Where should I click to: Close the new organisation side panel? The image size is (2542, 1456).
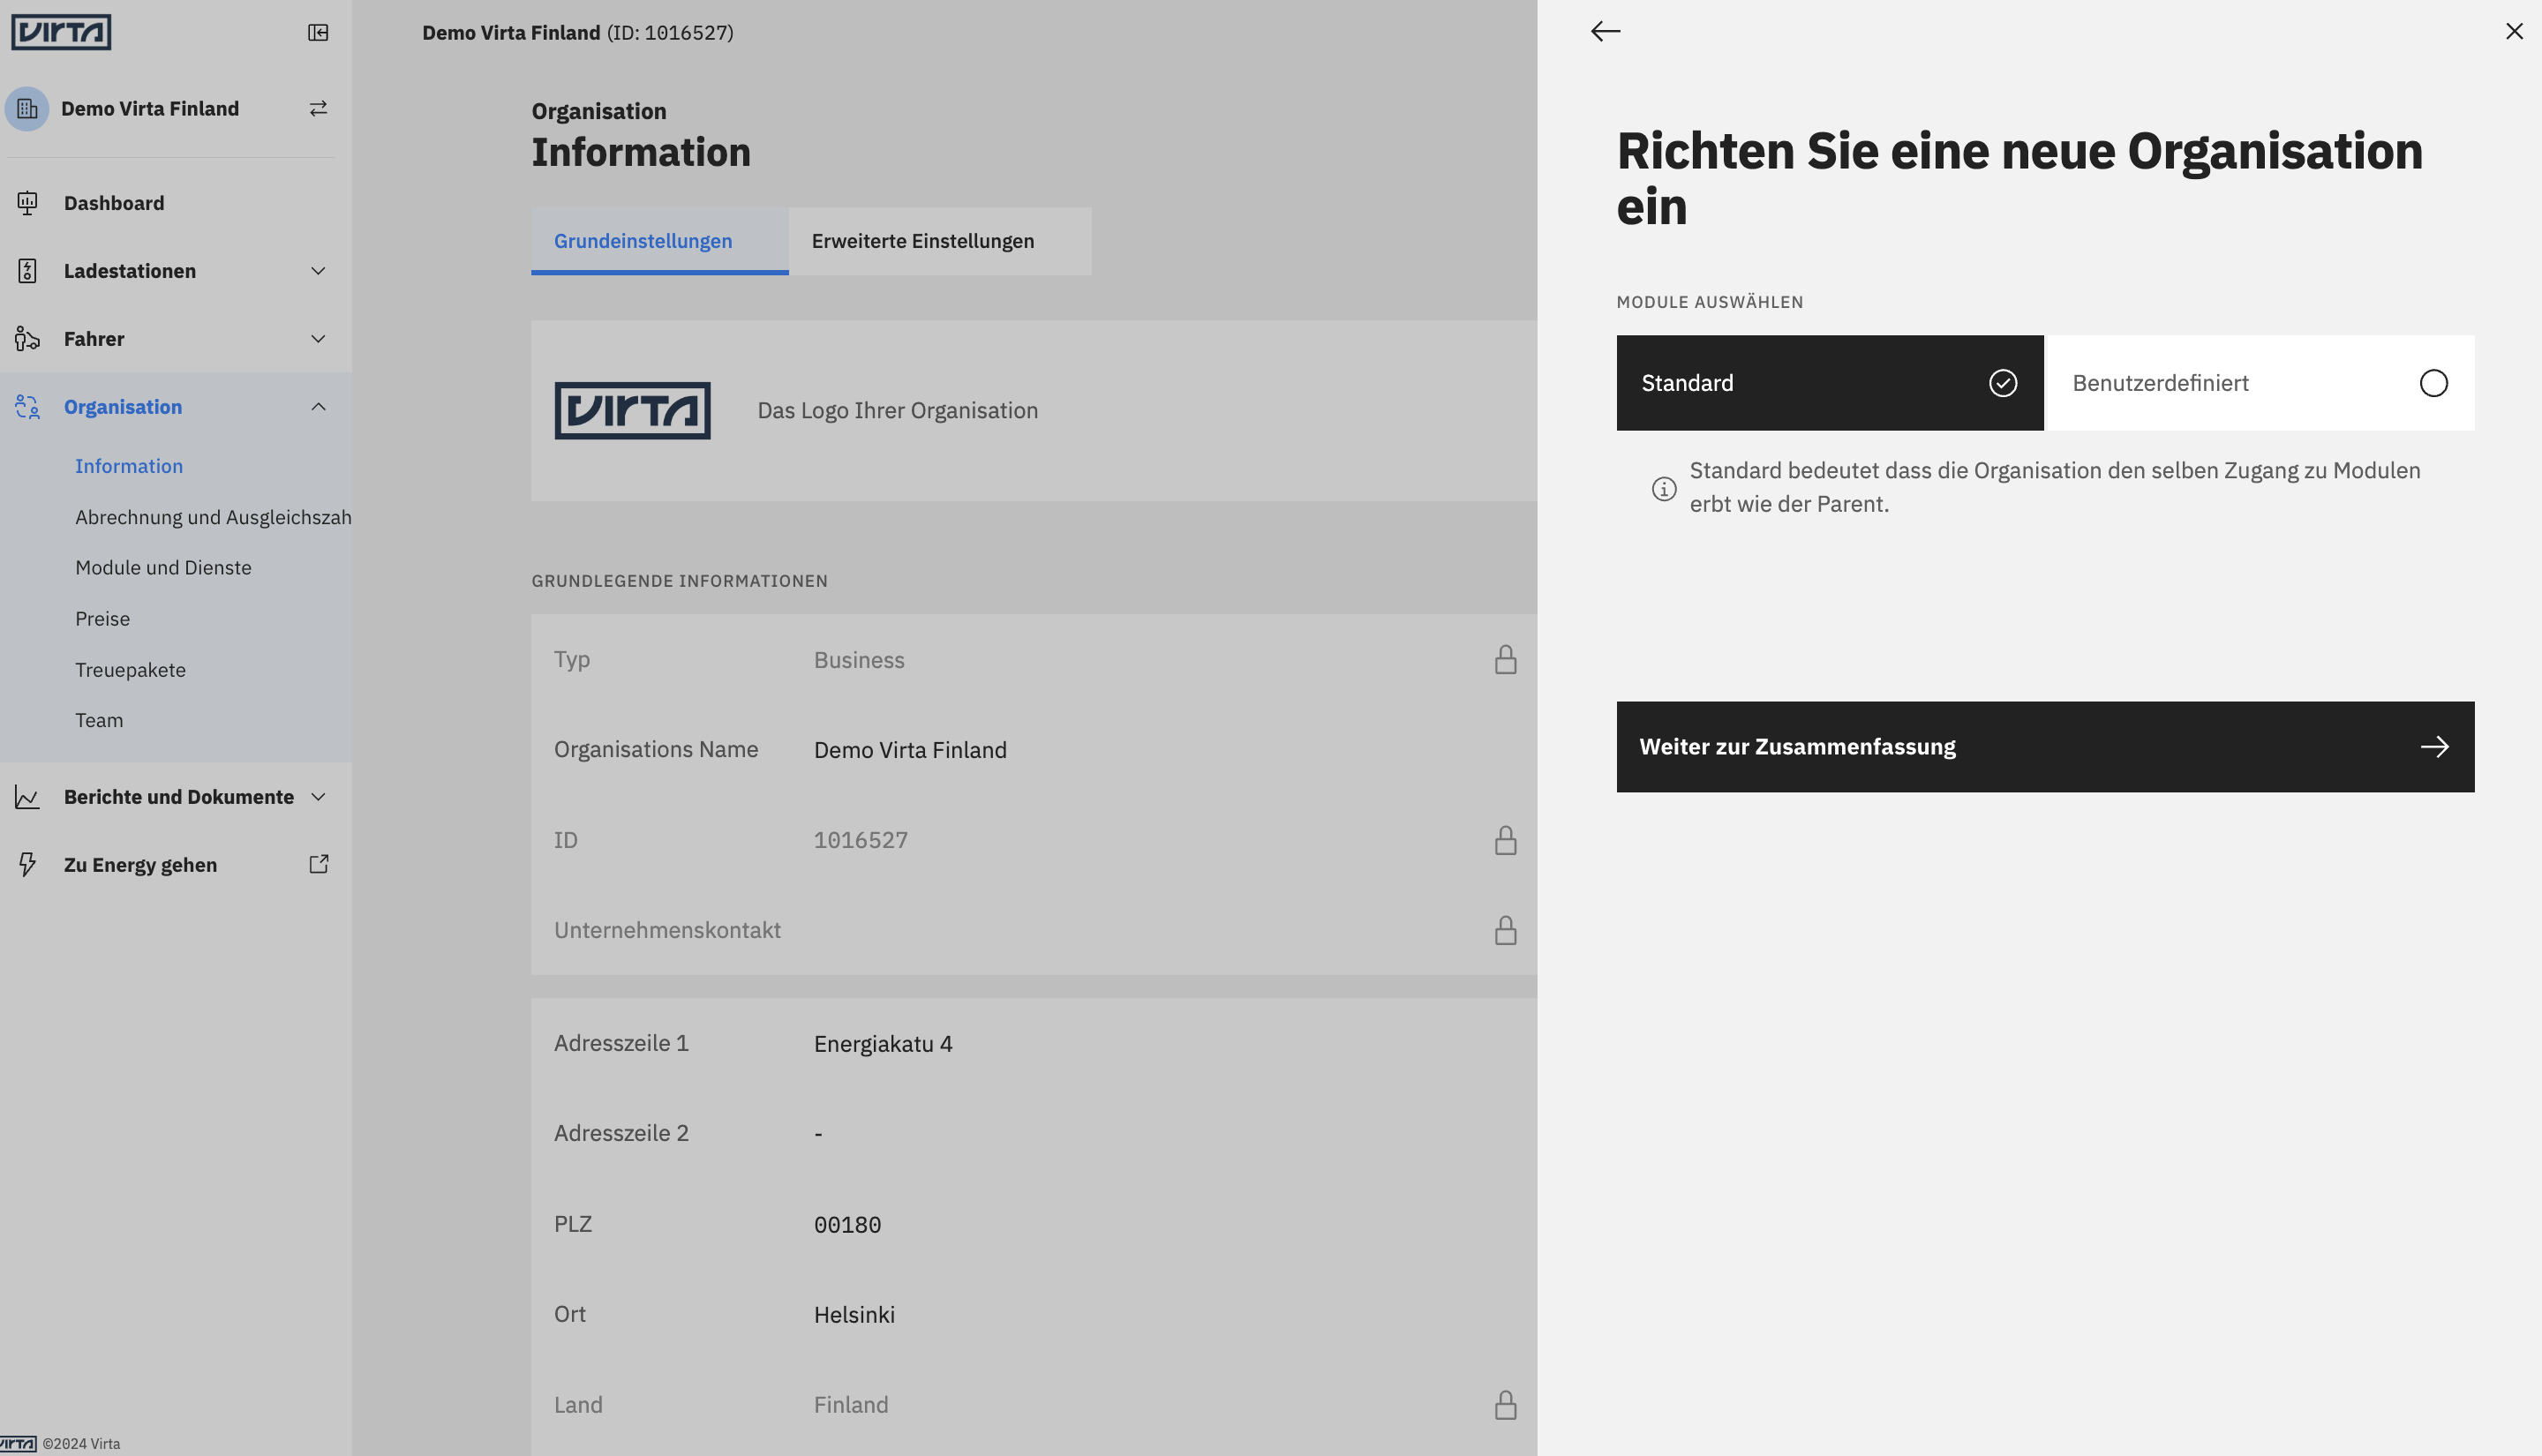2514,32
